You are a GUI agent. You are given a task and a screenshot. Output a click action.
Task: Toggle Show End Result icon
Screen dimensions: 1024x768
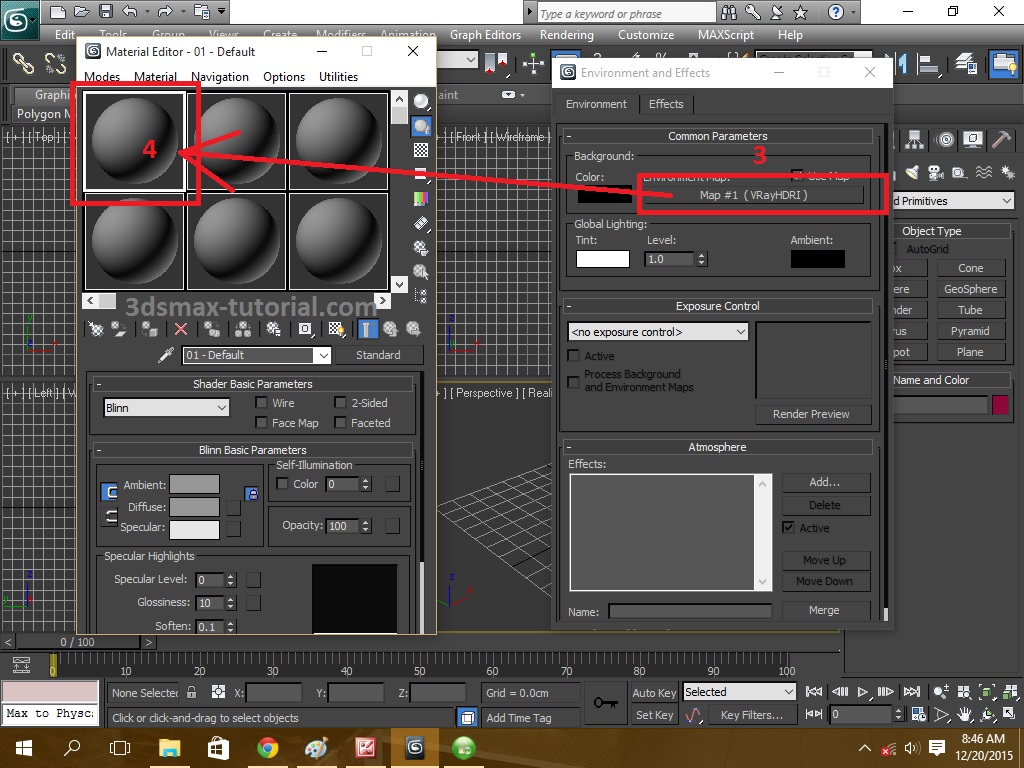pos(367,329)
